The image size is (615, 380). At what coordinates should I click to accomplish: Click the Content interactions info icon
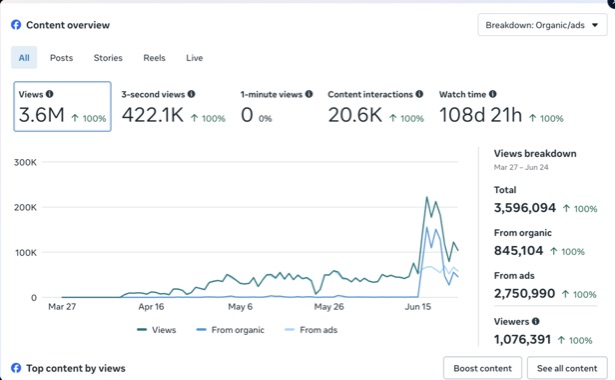(x=419, y=94)
